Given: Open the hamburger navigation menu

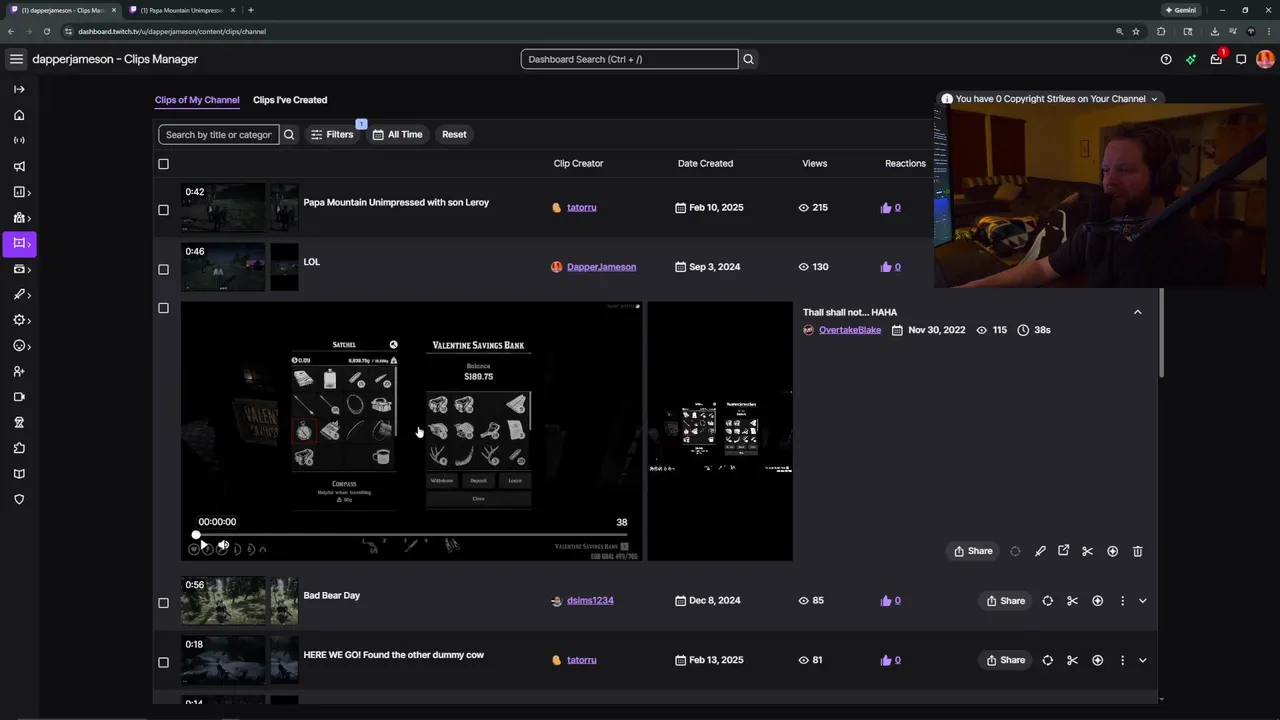Looking at the screenshot, I should pos(16,59).
